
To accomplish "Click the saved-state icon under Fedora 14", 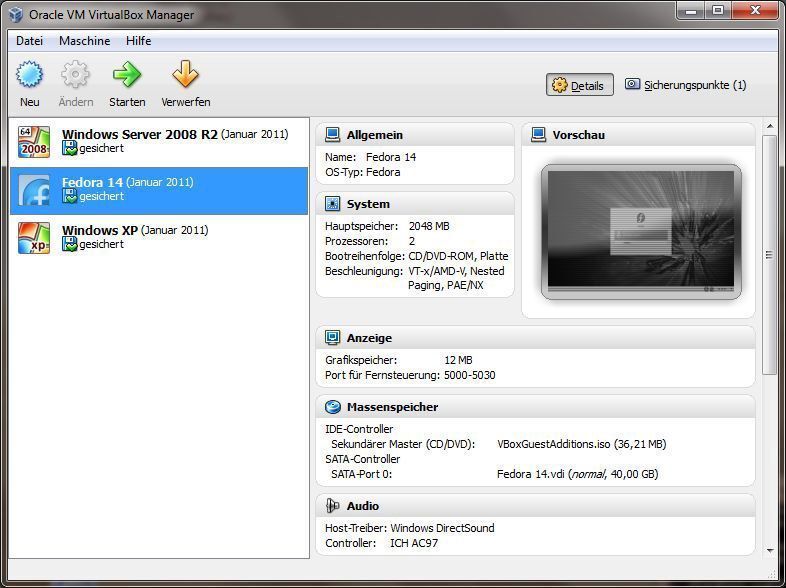I will click(70, 197).
